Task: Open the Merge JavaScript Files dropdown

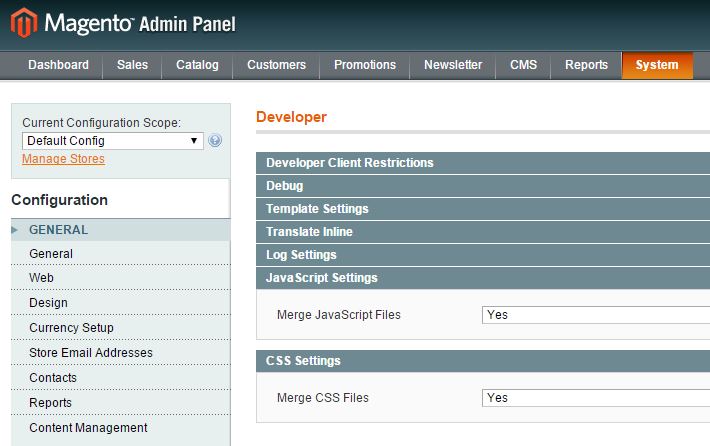Action: pyautogui.click(x=596, y=315)
